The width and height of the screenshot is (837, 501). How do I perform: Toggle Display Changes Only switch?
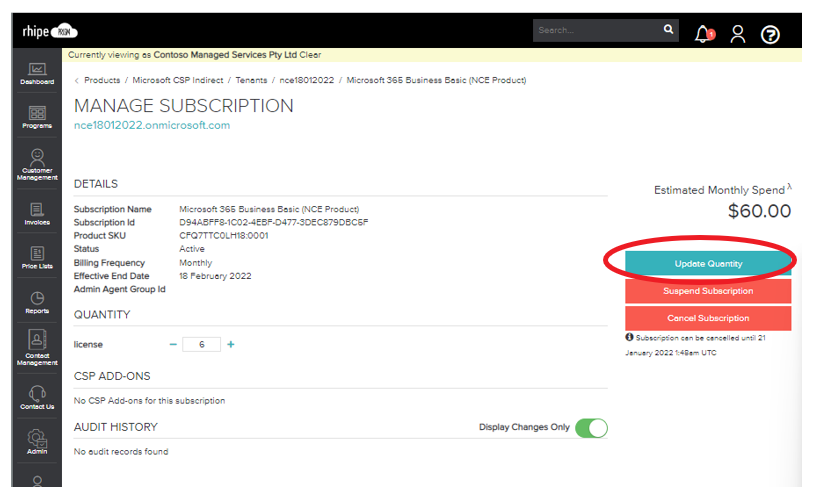pos(591,428)
